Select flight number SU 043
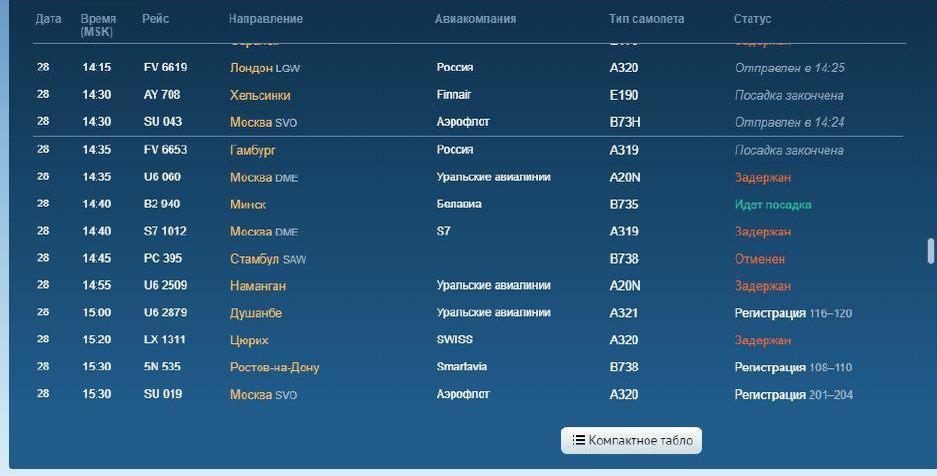937x476 pixels. click(x=163, y=122)
